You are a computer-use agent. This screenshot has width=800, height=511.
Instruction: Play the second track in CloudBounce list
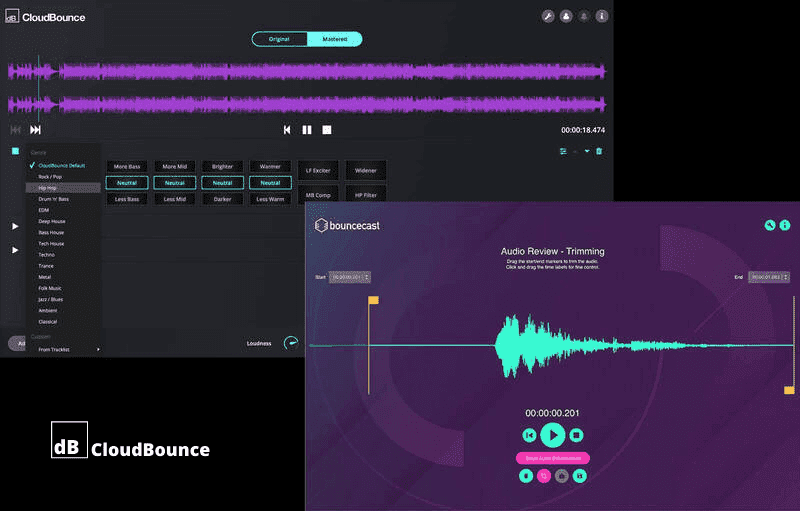point(15,226)
